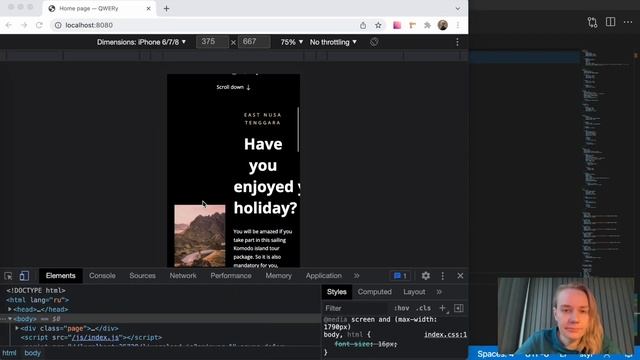Close the DevTools panel

(460, 276)
